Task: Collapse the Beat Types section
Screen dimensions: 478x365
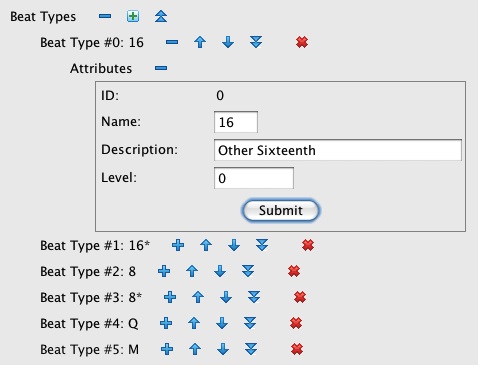Action: tap(105, 16)
